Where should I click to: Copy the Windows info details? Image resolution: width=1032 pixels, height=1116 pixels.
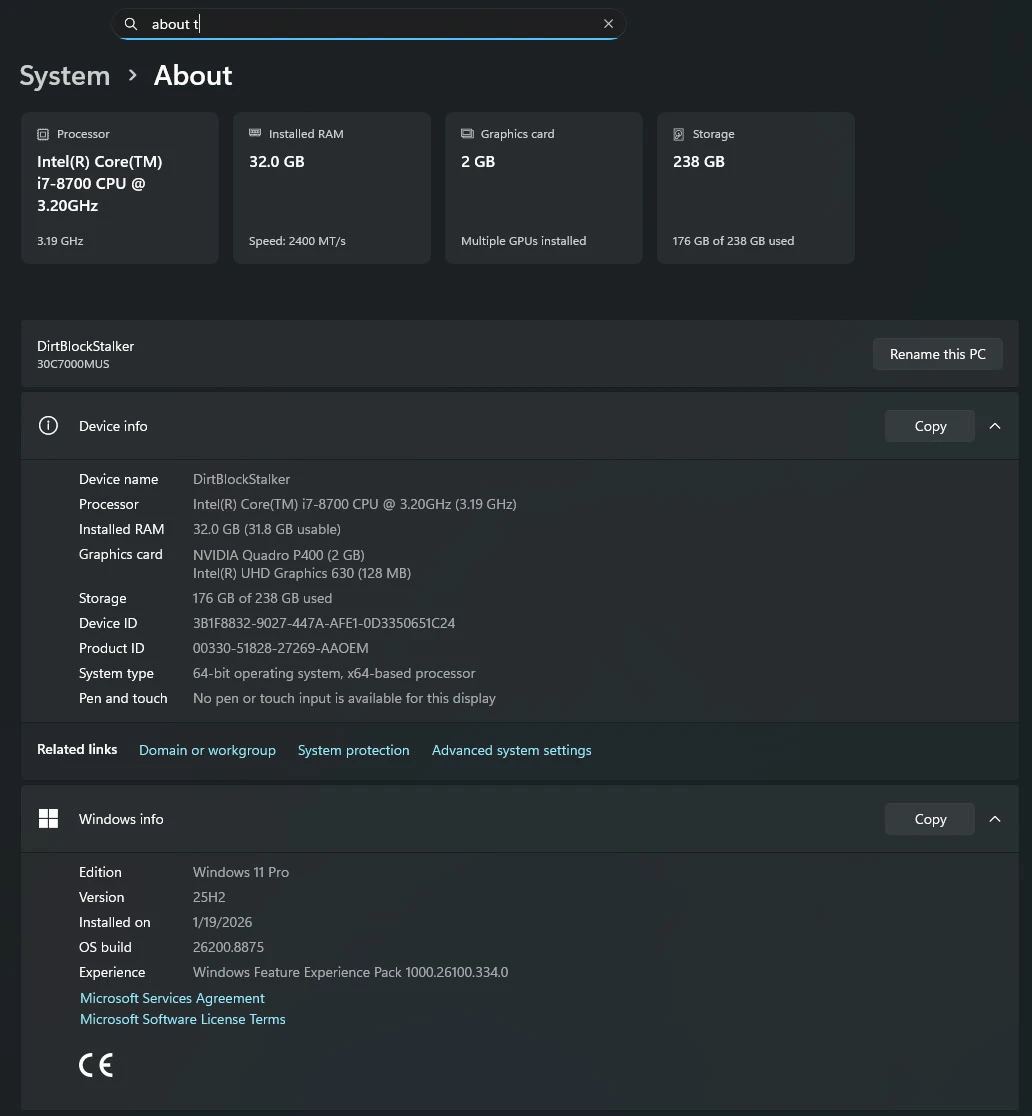930,819
